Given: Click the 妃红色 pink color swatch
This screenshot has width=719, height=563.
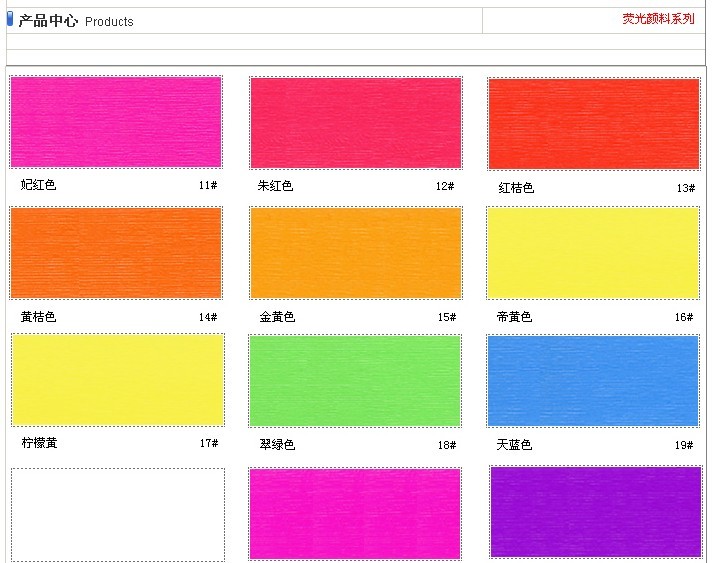Looking at the screenshot, I should coord(116,122).
